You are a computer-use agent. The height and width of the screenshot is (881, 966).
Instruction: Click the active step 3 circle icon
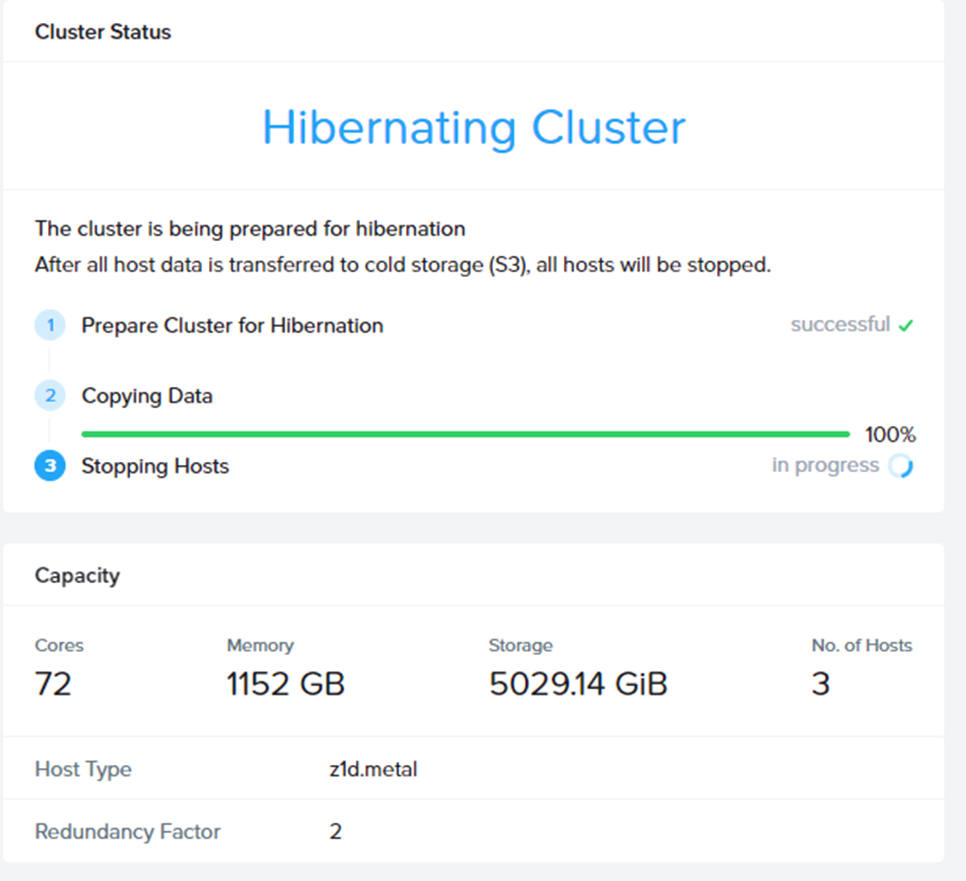(50, 466)
